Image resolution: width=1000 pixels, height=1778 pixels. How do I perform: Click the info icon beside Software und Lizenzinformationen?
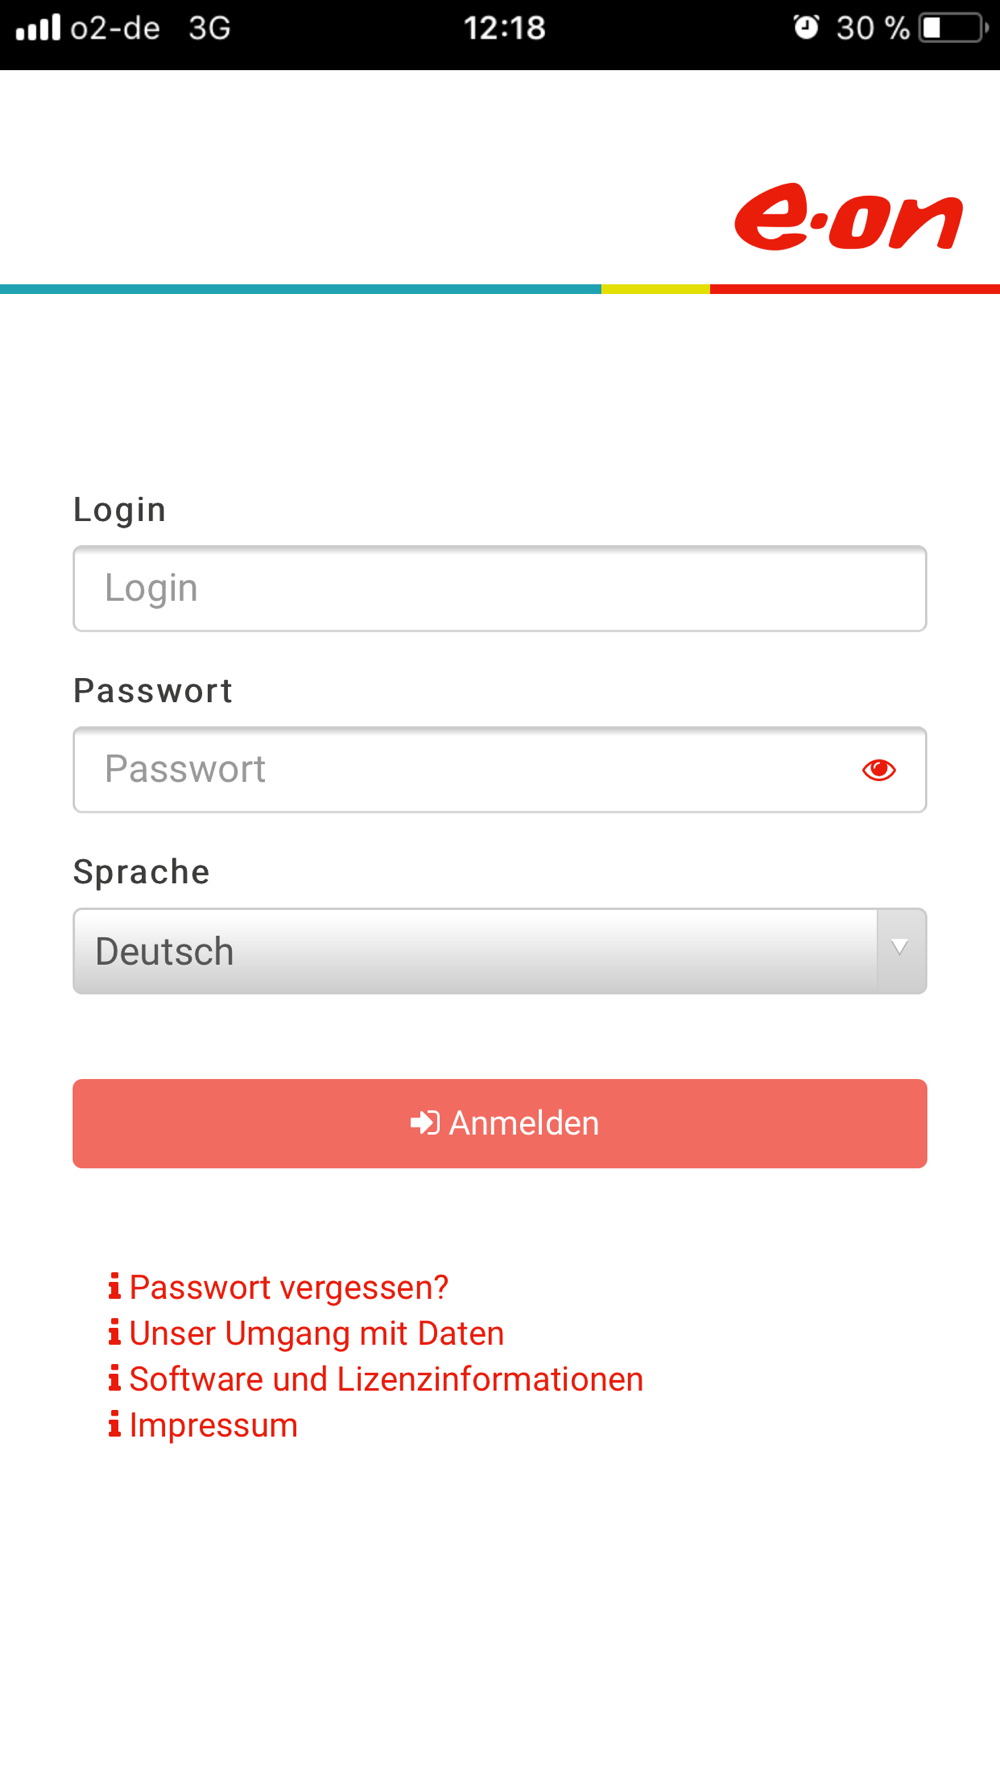click(x=115, y=1378)
